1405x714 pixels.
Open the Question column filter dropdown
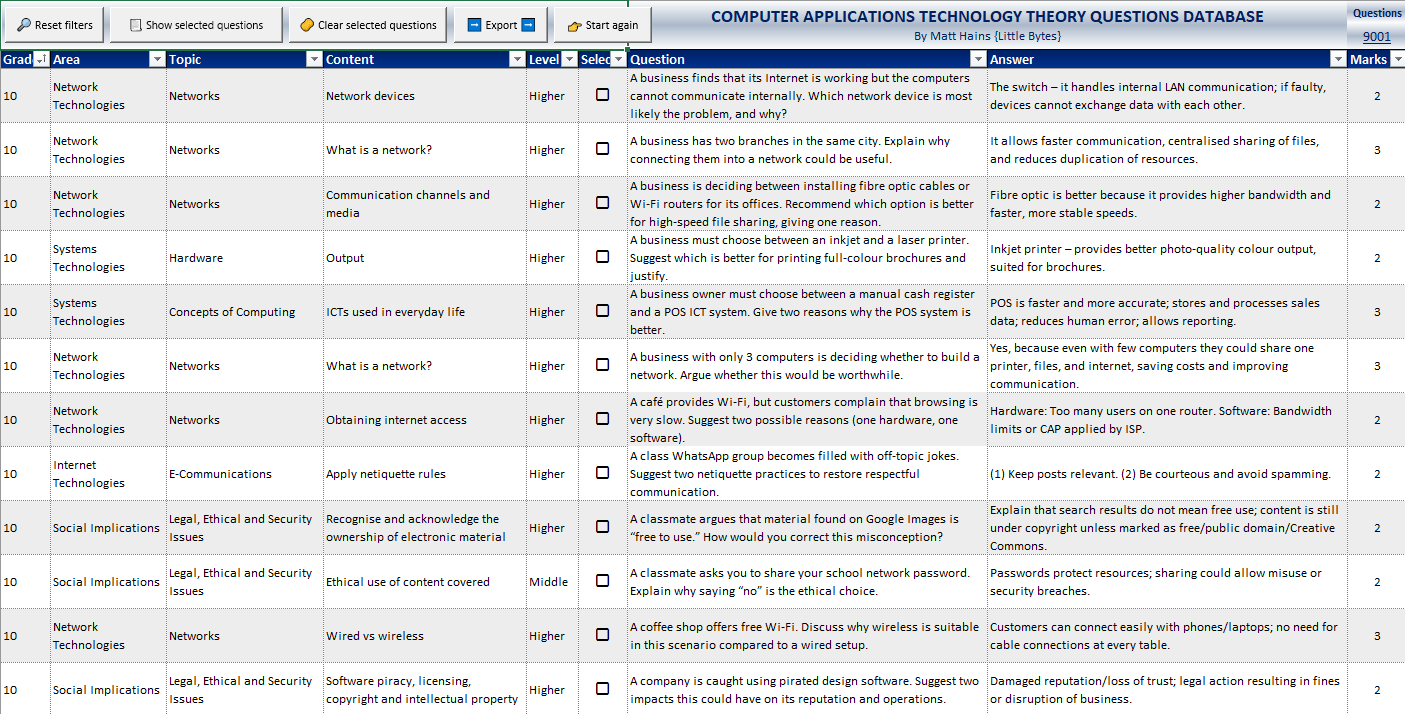(x=978, y=59)
